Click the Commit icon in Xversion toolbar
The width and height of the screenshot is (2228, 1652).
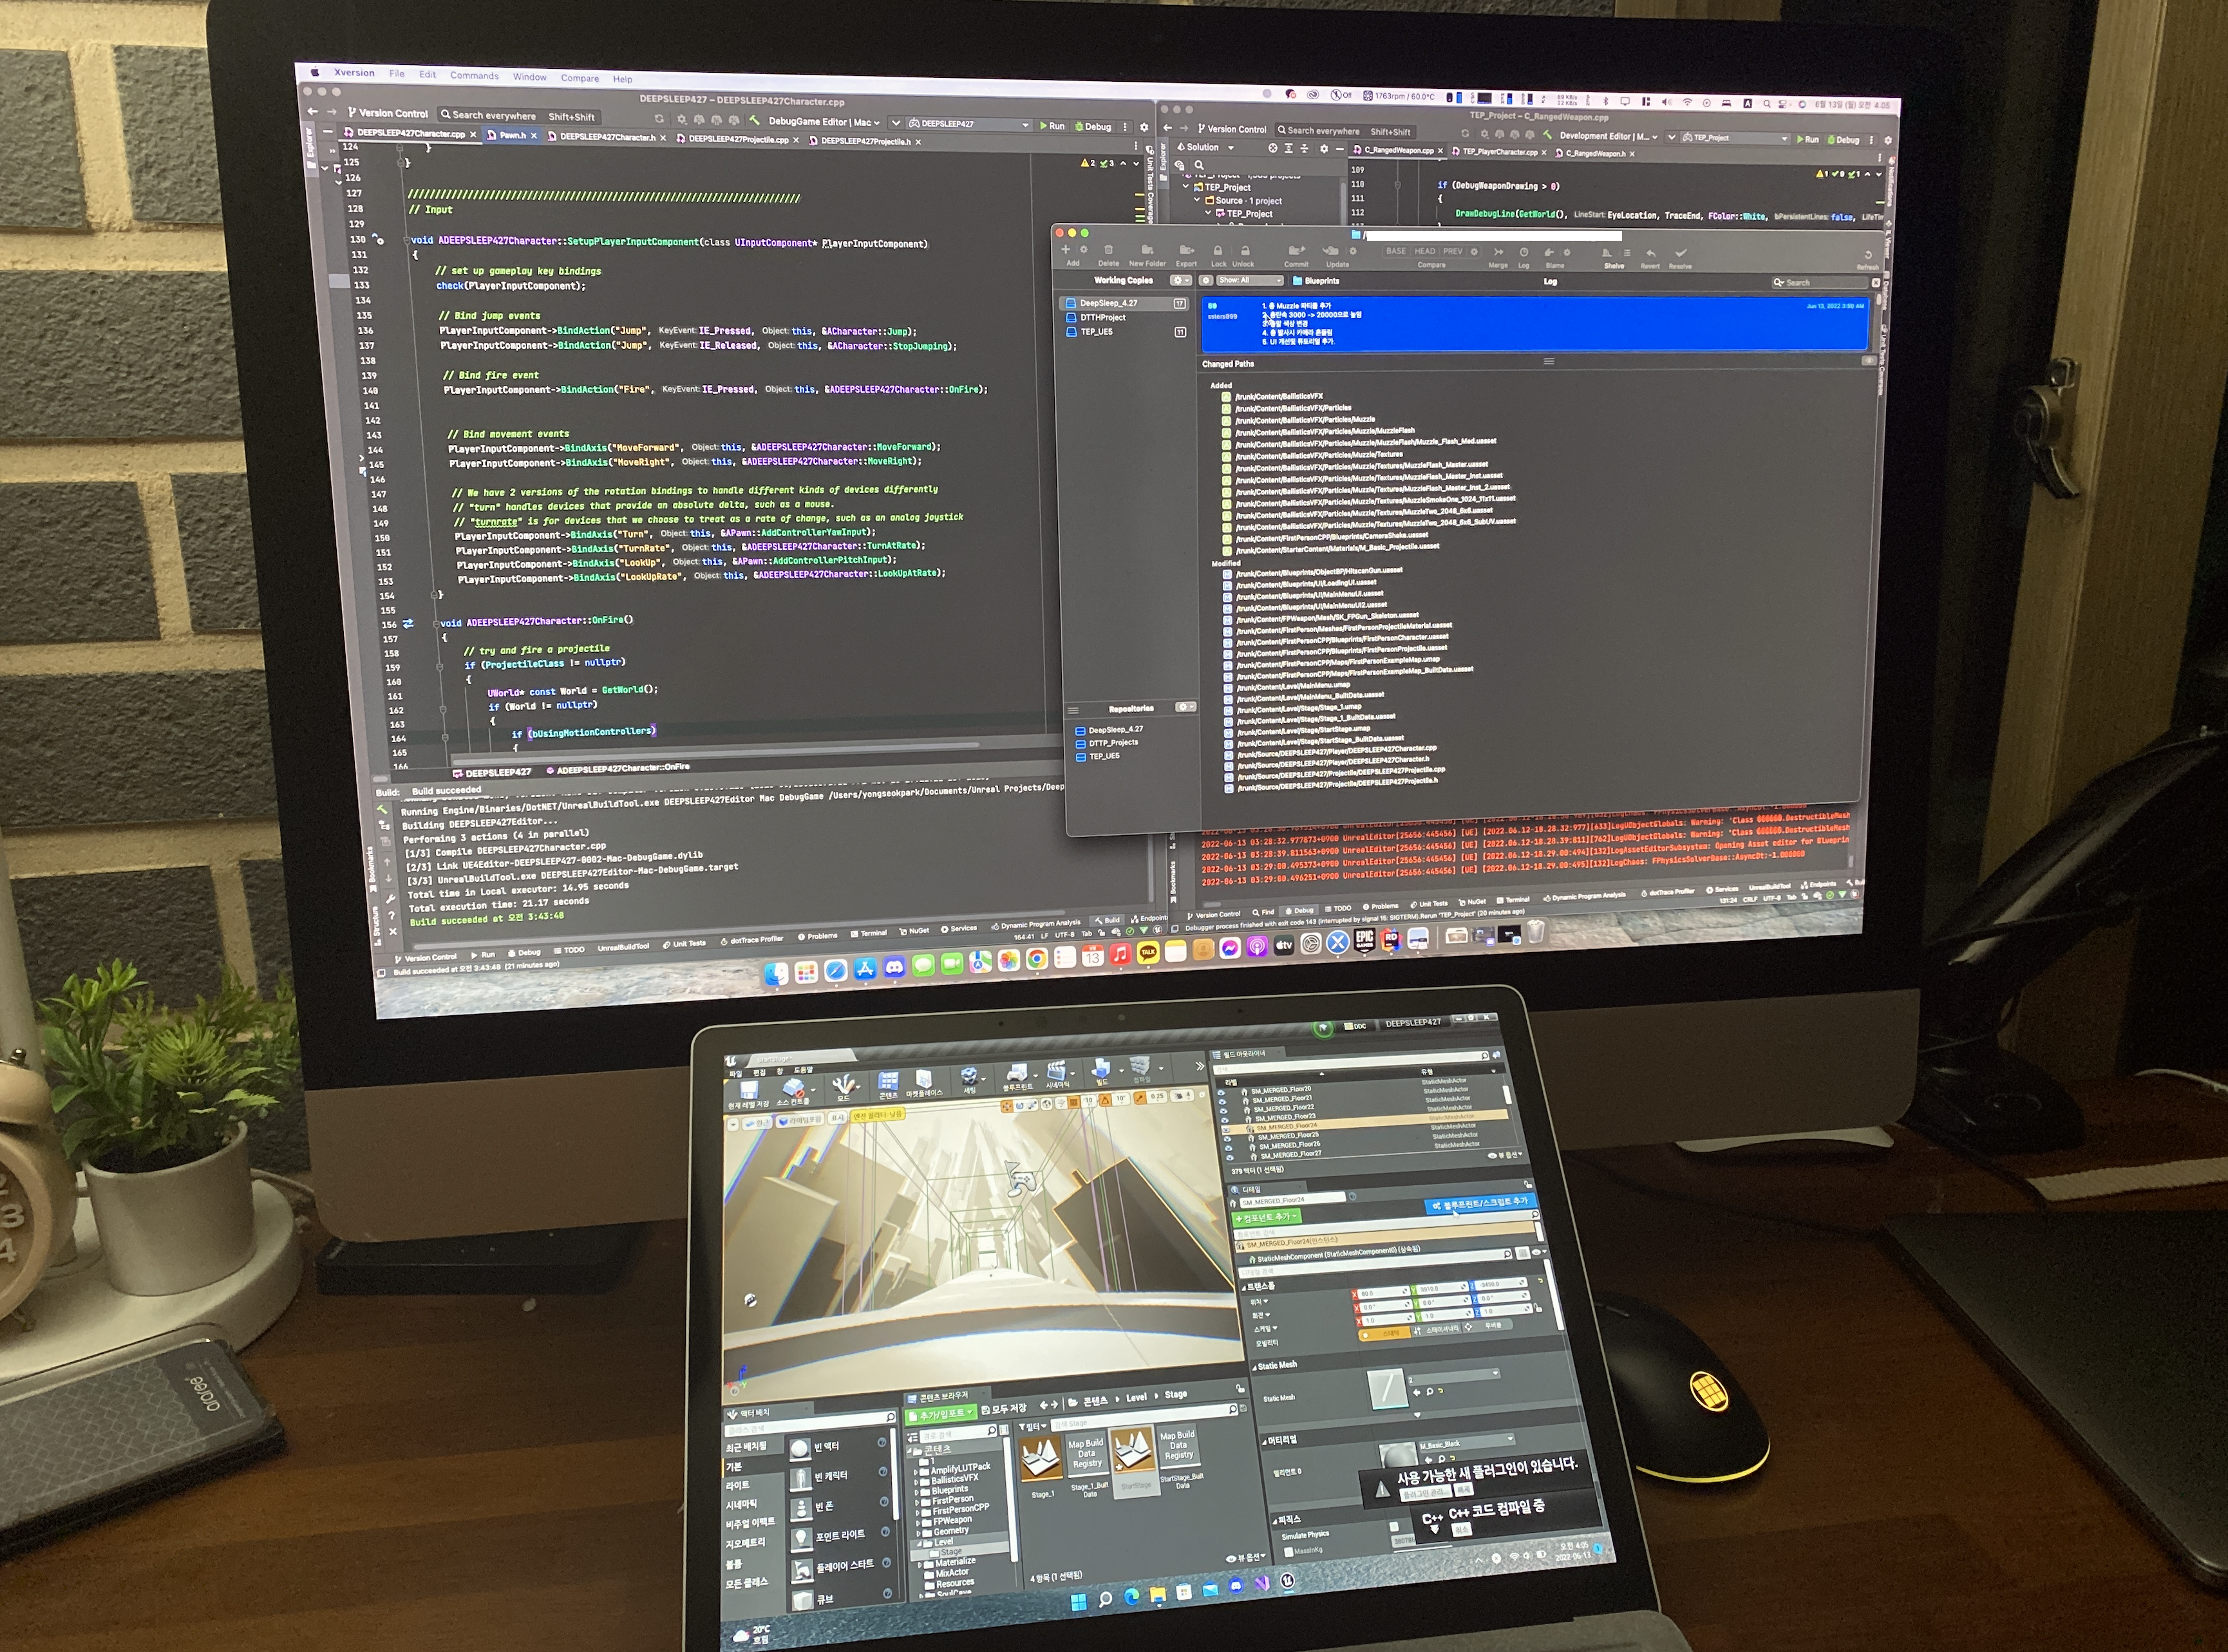tap(1296, 251)
